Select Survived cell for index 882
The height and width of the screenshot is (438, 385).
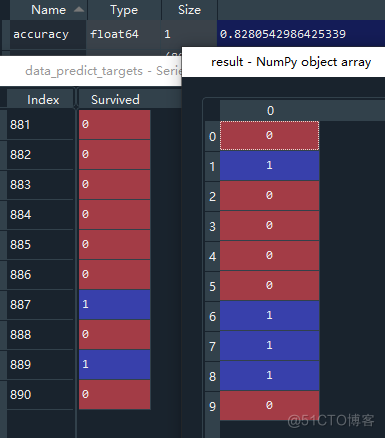(115, 155)
